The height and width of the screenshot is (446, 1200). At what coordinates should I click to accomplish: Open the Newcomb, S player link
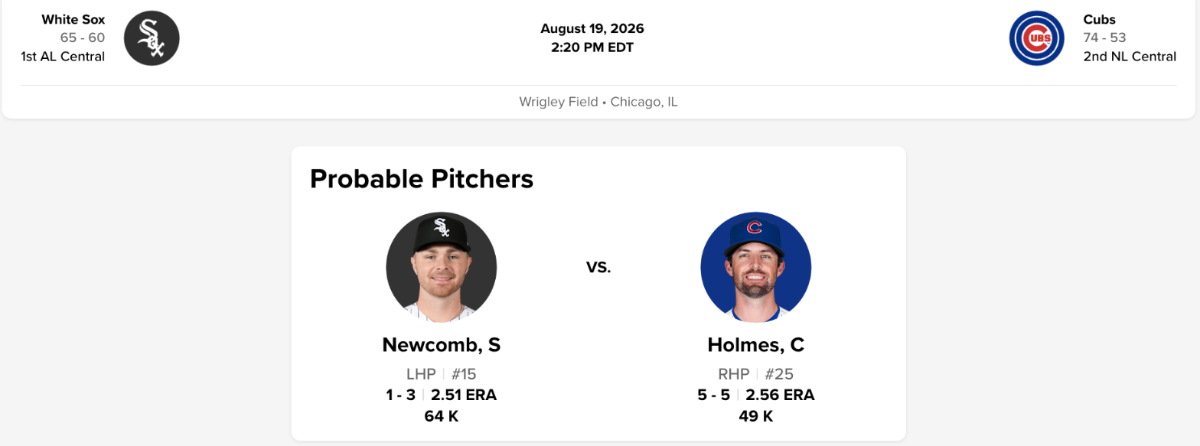click(x=441, y=345)
